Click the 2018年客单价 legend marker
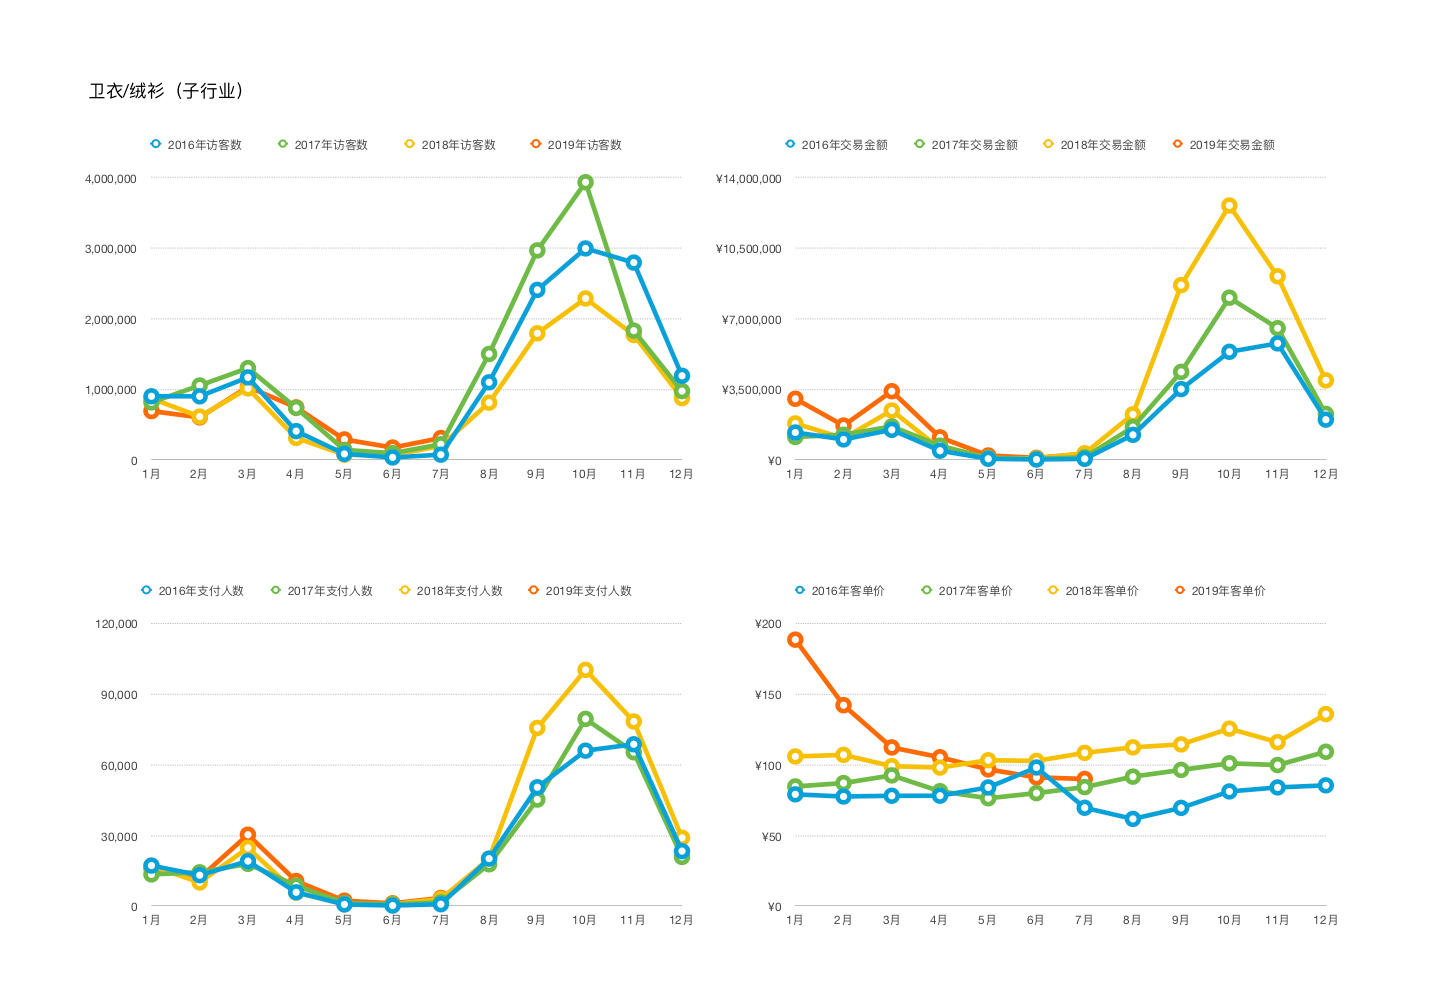Image resolution: width=1432 pixels, height=990 pixels. pyautogui.click(x=1053, y=590)
